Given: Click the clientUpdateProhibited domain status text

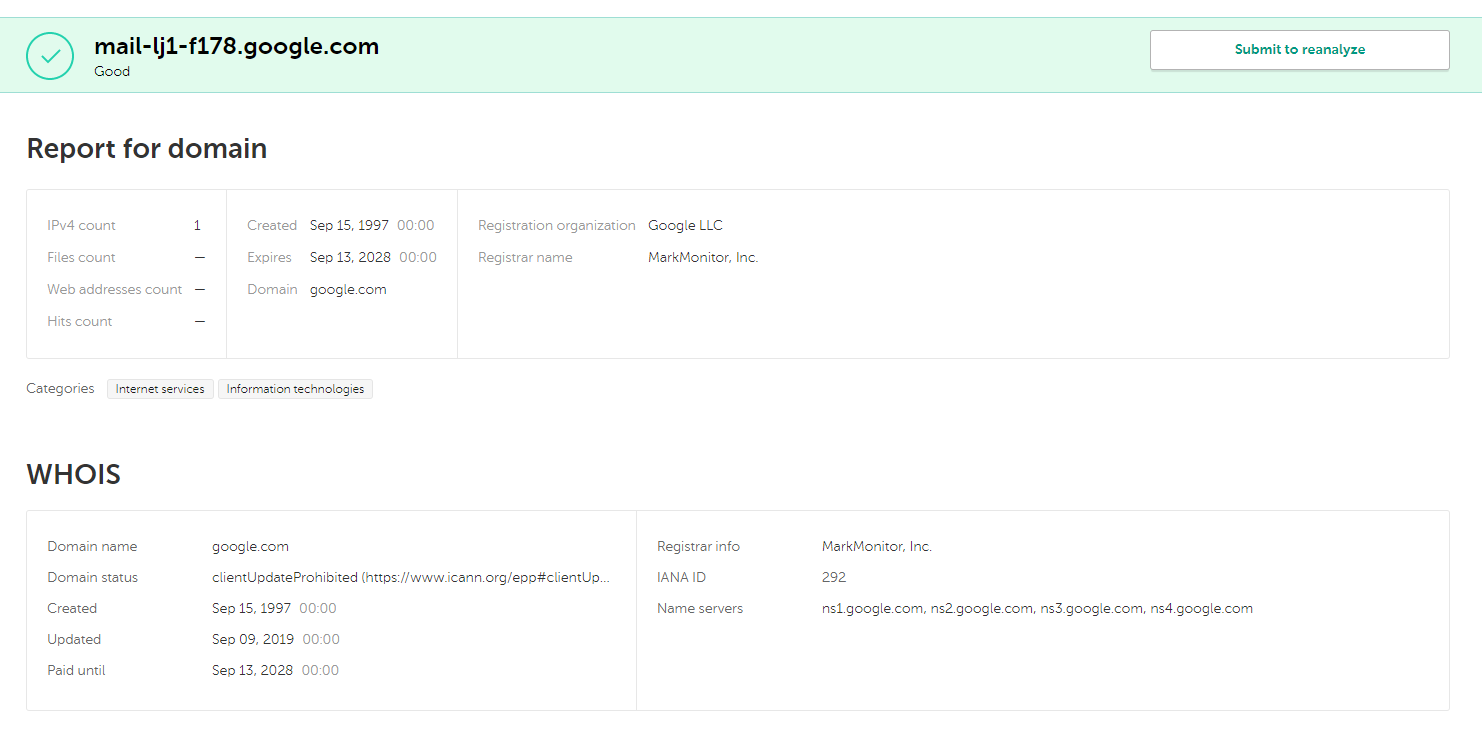Looking at the screenshot, I should coord(411,578).
